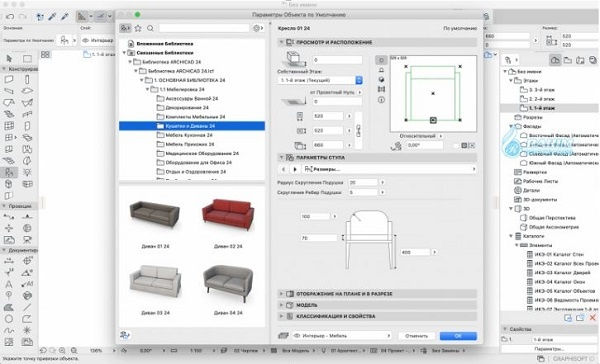Open Собственный Этаж story dropdown

[320, 80]
